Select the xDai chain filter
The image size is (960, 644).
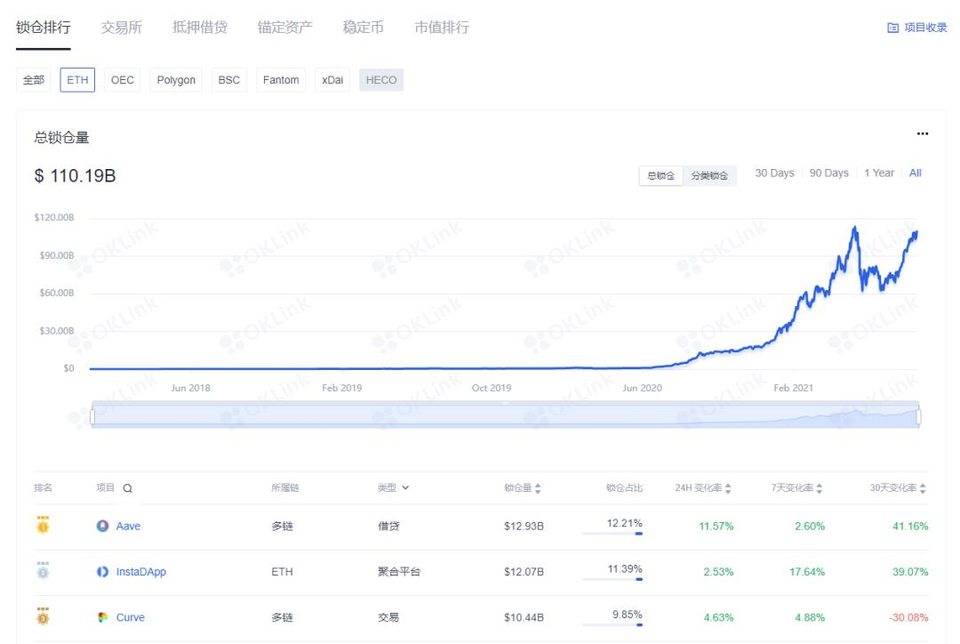(x=332, y=80)
